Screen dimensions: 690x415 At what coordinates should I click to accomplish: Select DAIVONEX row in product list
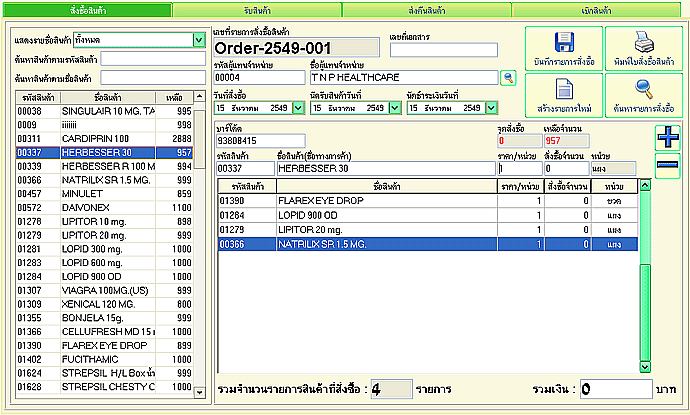[104, 208]
